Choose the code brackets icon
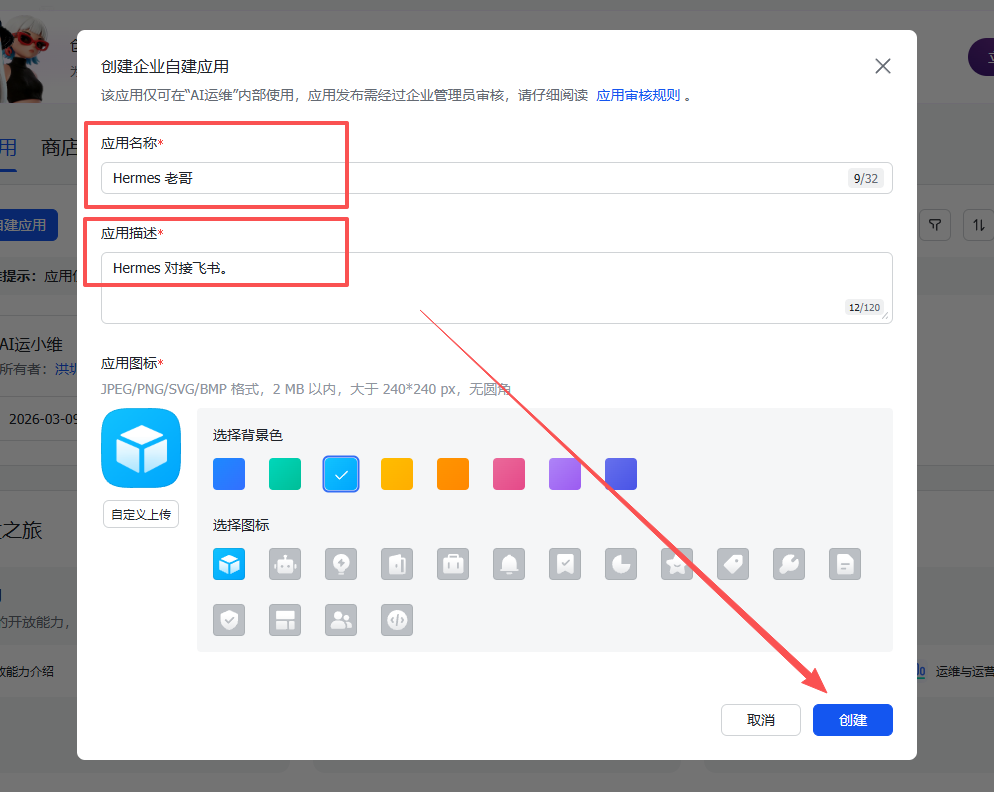This screenshot has height=792, width=994. (x=397, y=620)
